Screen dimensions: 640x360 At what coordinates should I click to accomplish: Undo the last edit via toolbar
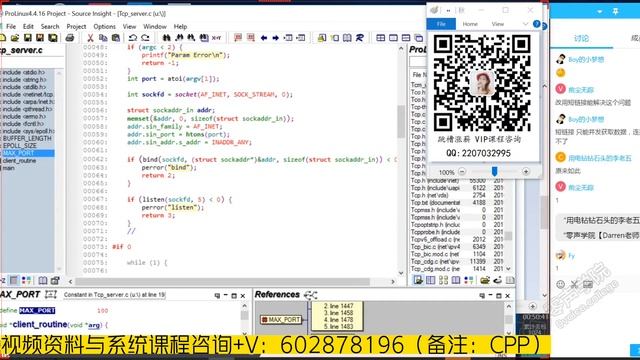(133, 38)
